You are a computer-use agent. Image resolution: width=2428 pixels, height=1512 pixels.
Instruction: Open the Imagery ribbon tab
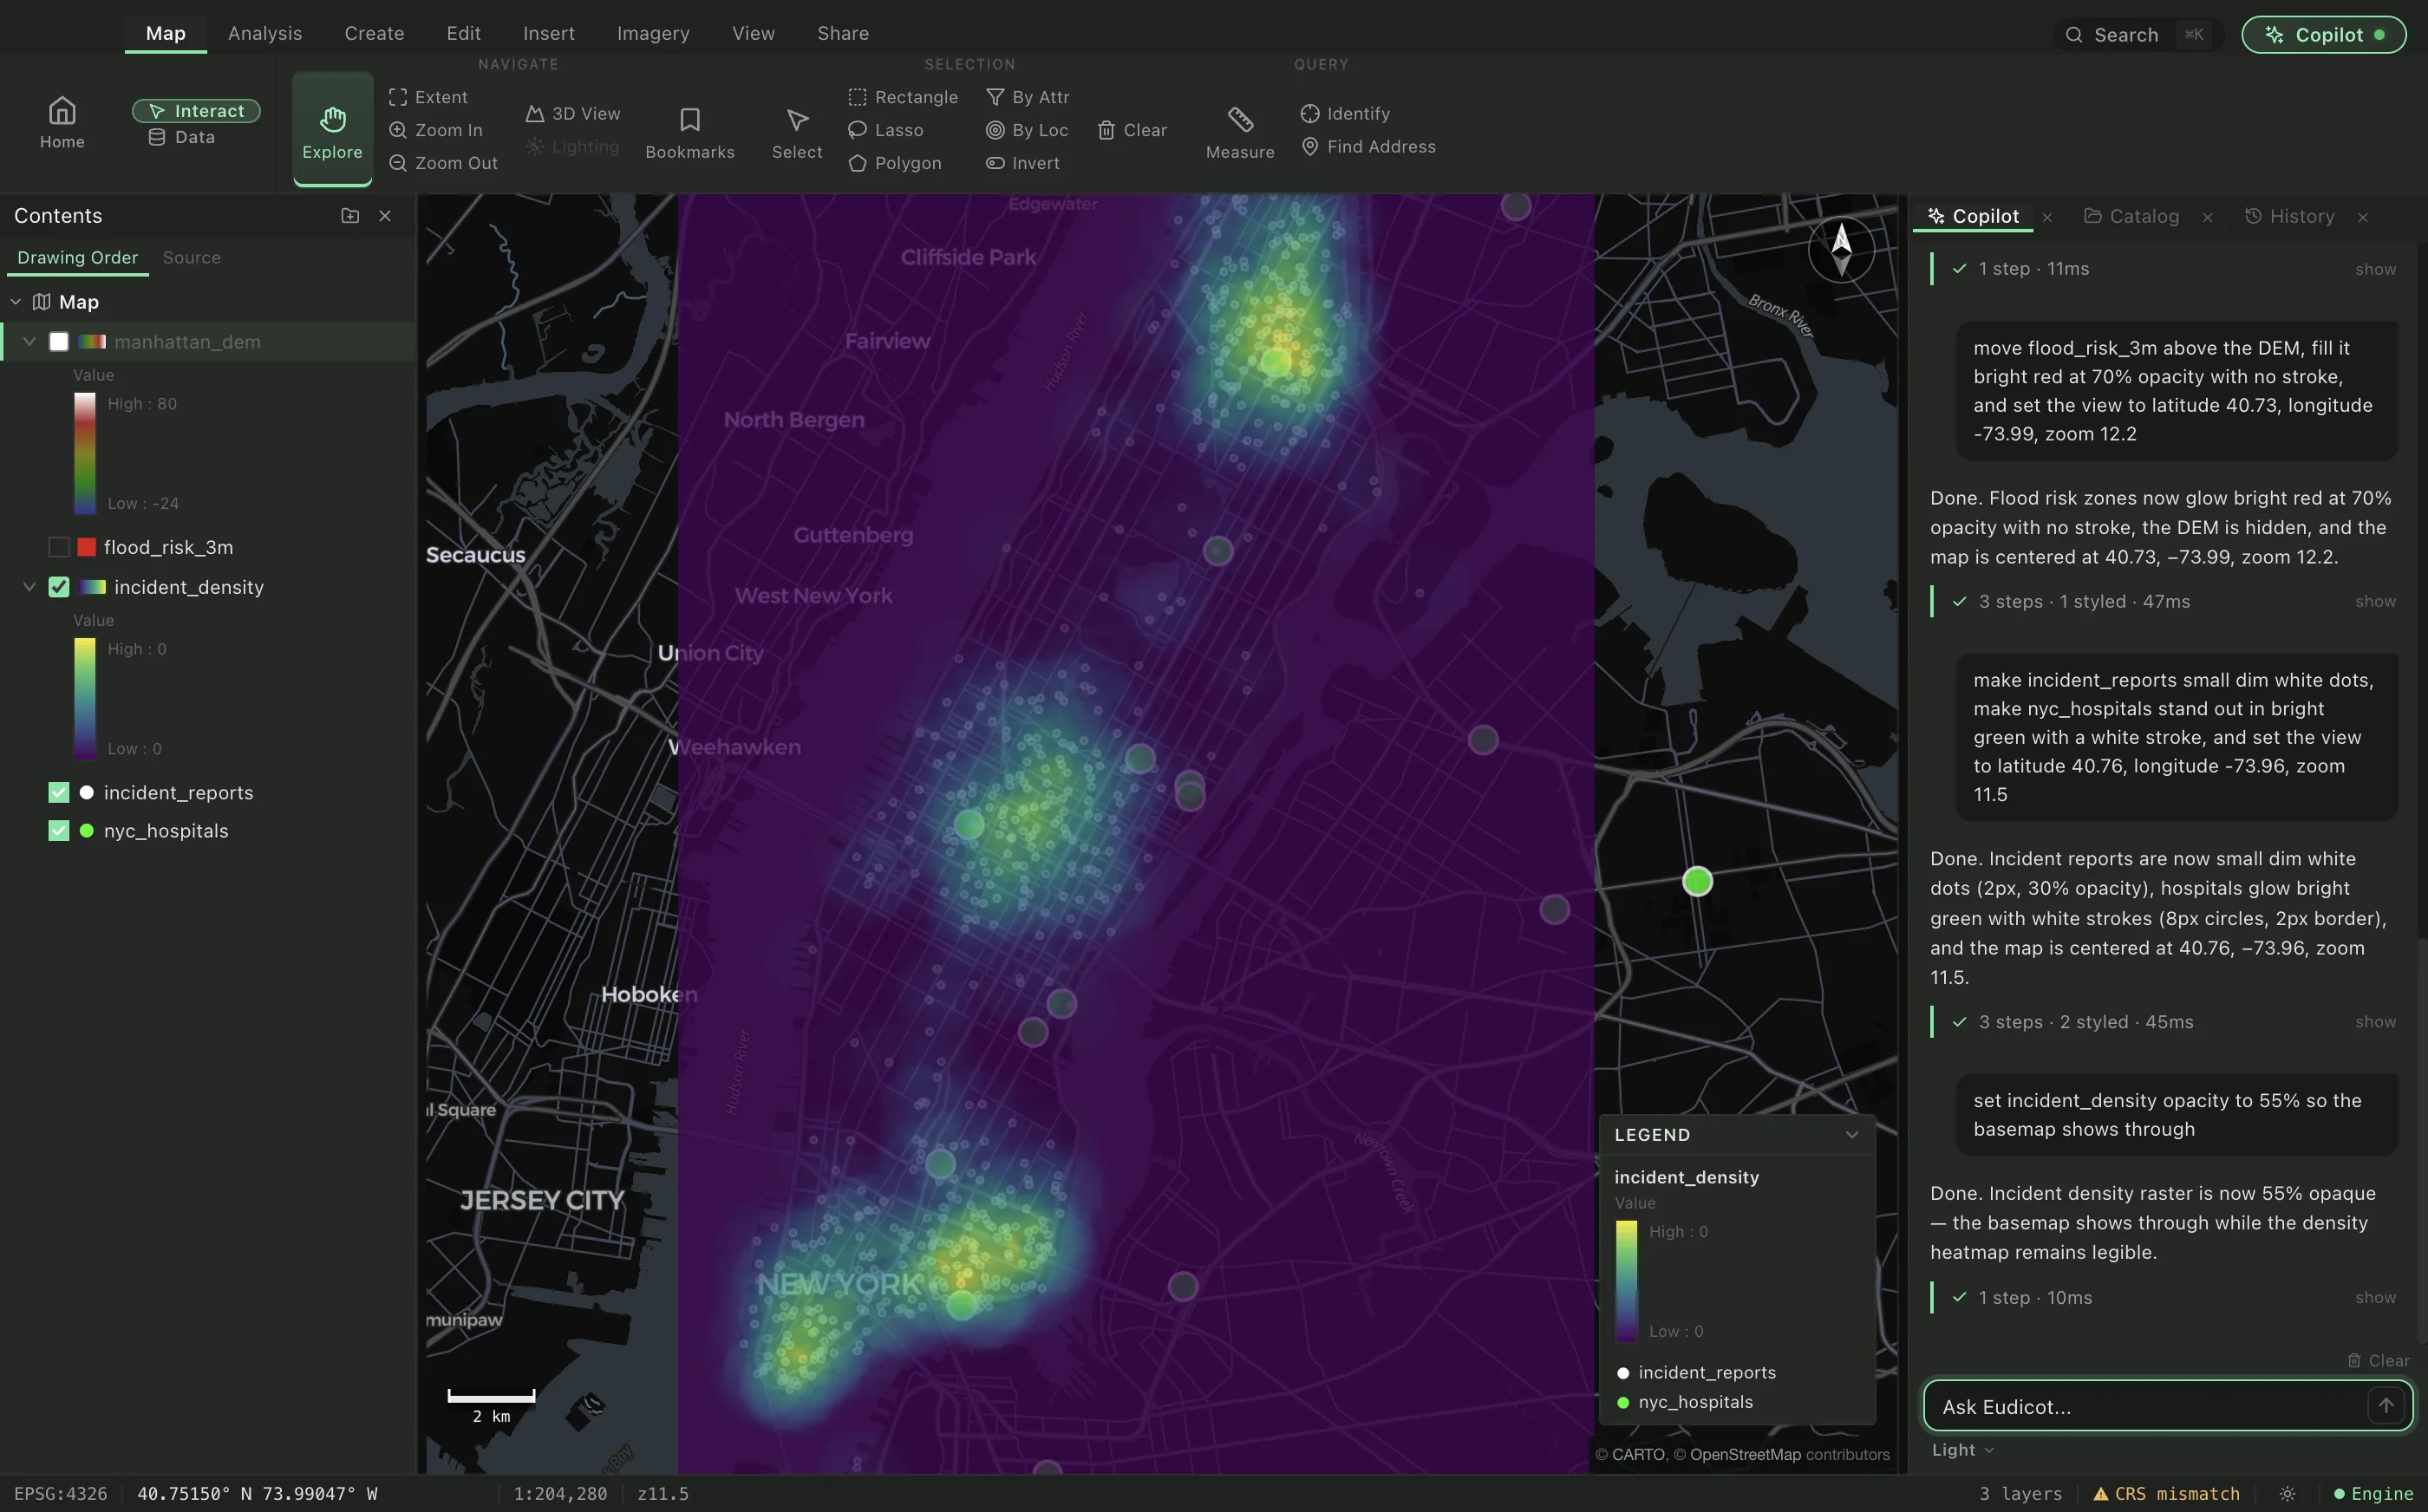coord(653,33)
